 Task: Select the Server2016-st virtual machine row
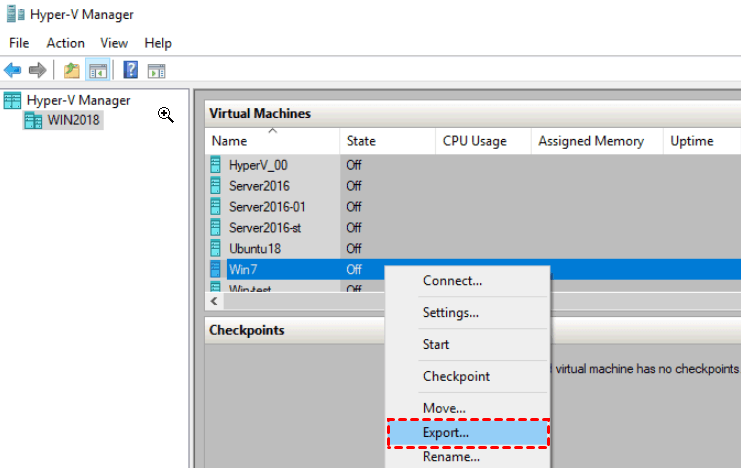coord(473,227)
